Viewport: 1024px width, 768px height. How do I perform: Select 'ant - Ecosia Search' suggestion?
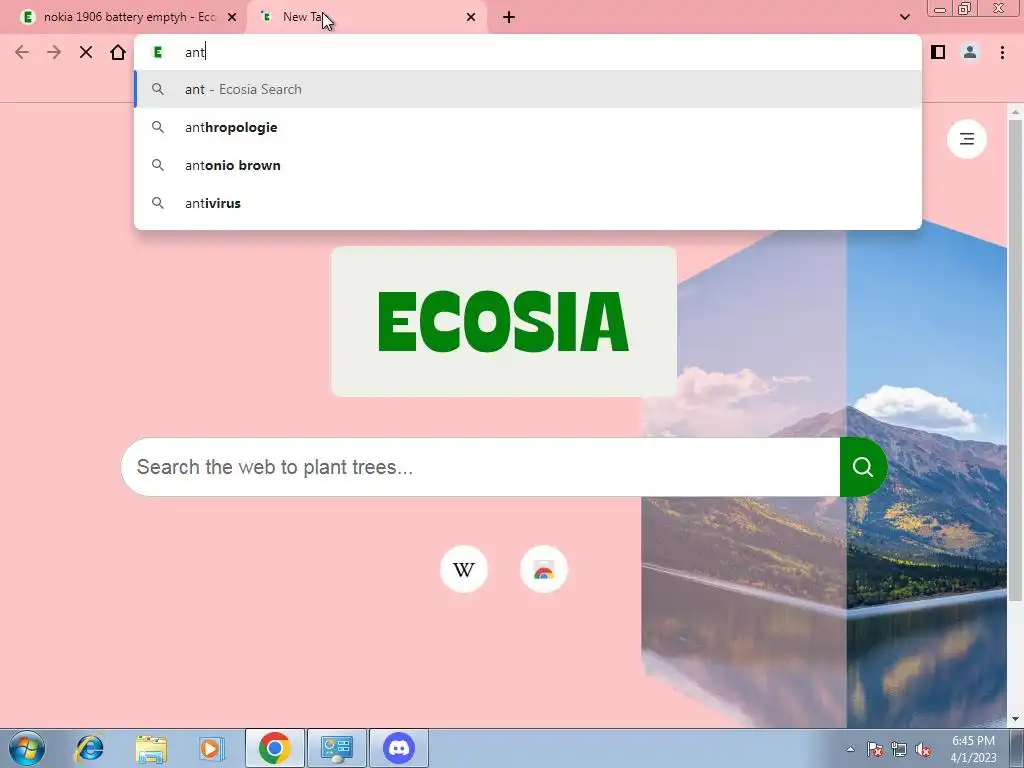(x=528, y=89)
